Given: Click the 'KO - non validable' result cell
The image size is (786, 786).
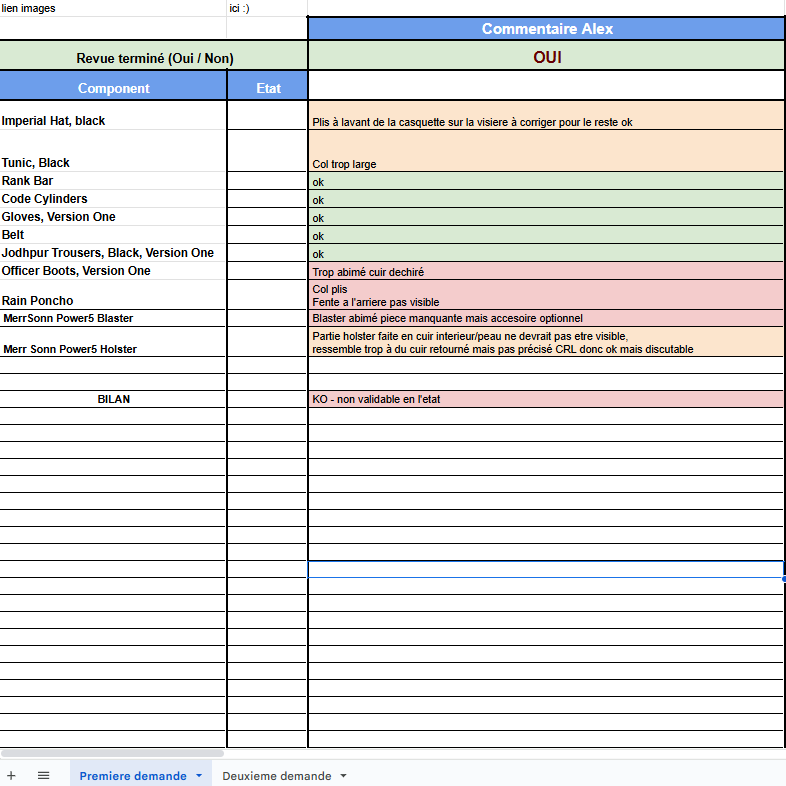Looking at the screenshot, I should 546,399.
